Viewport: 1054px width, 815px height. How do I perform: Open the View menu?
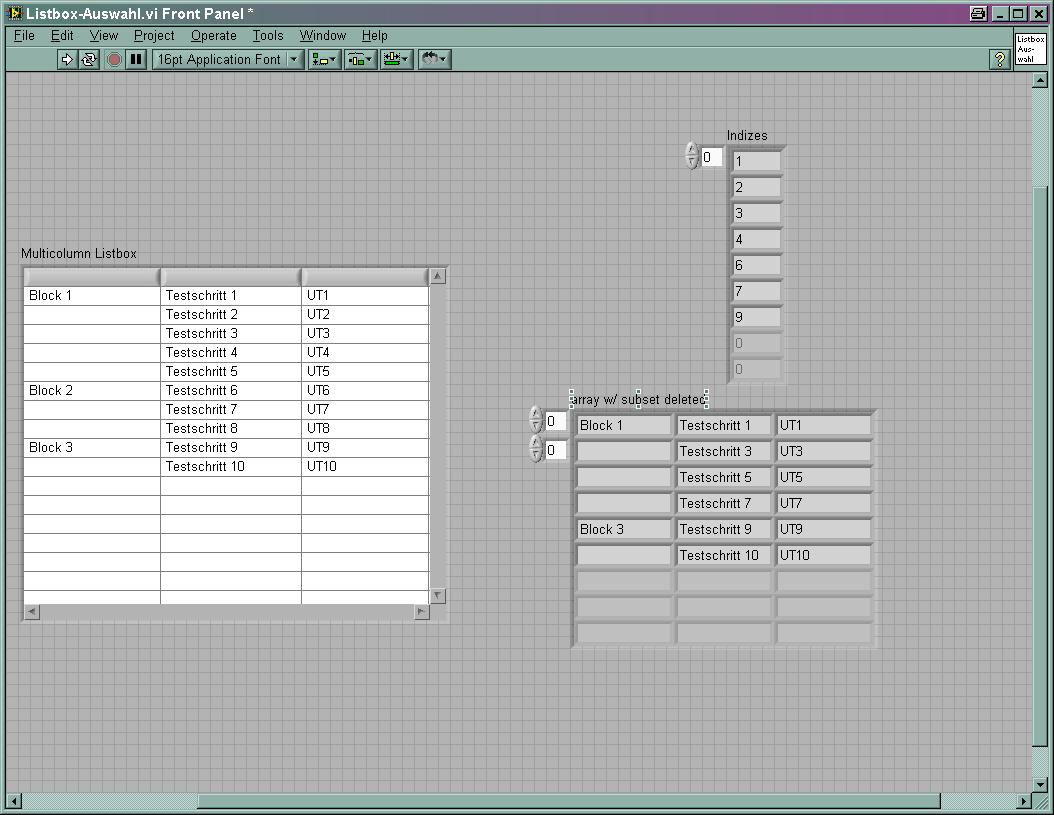[x=104, y=36]
